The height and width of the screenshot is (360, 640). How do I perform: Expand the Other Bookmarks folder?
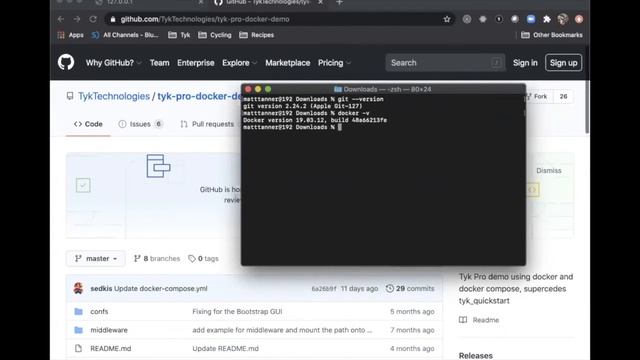click(x=552, y=35)
